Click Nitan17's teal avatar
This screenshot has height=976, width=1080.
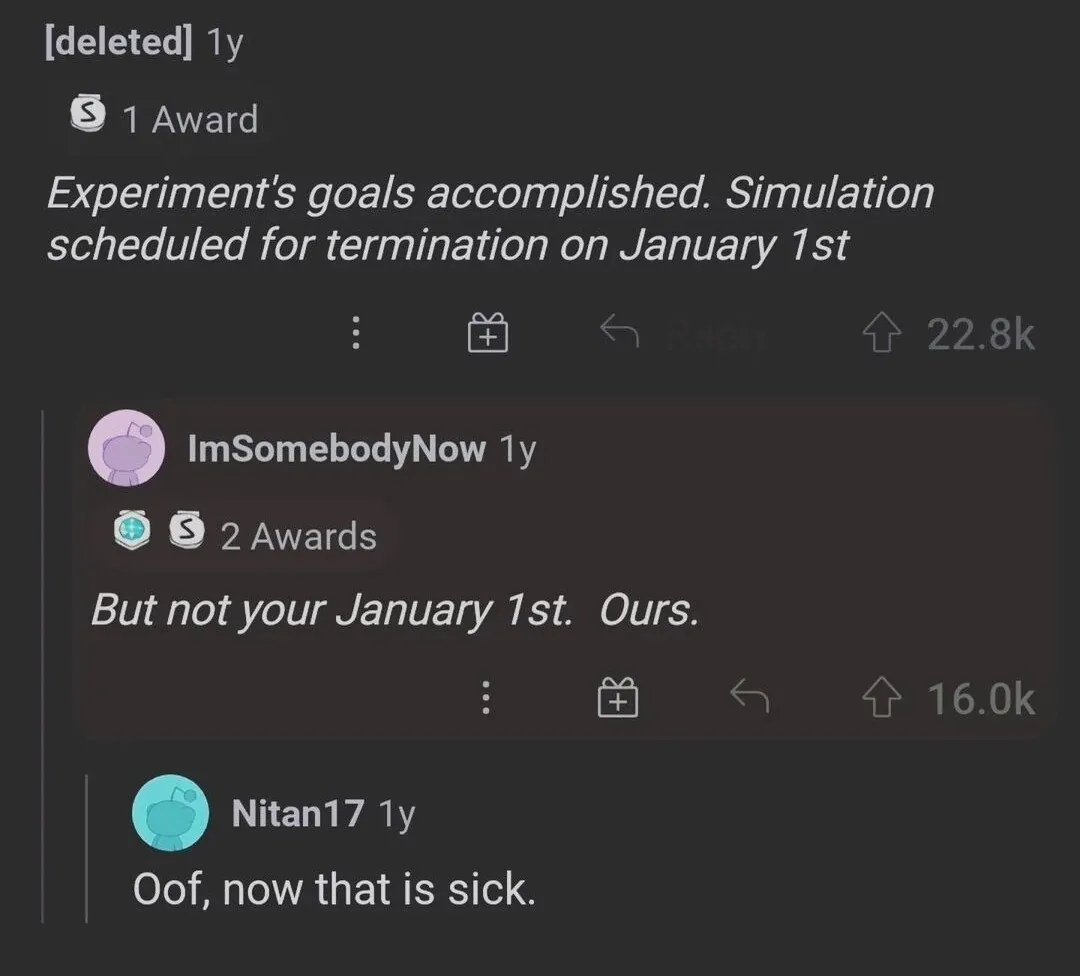click(x=170, y=813)
